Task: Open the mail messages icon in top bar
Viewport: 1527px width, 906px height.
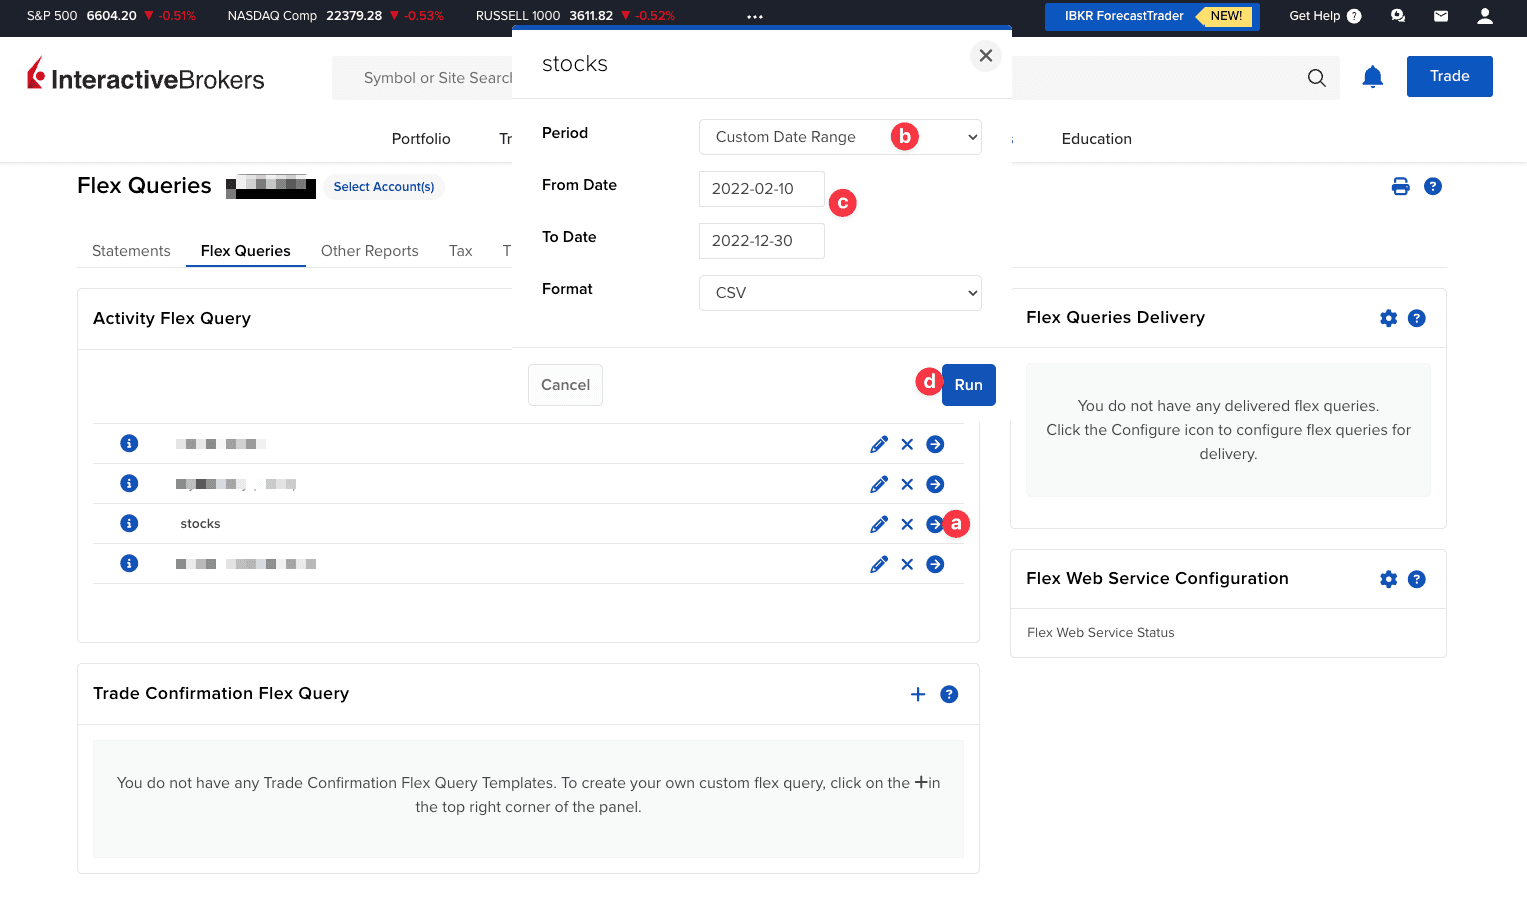Action: (1440, 16)
